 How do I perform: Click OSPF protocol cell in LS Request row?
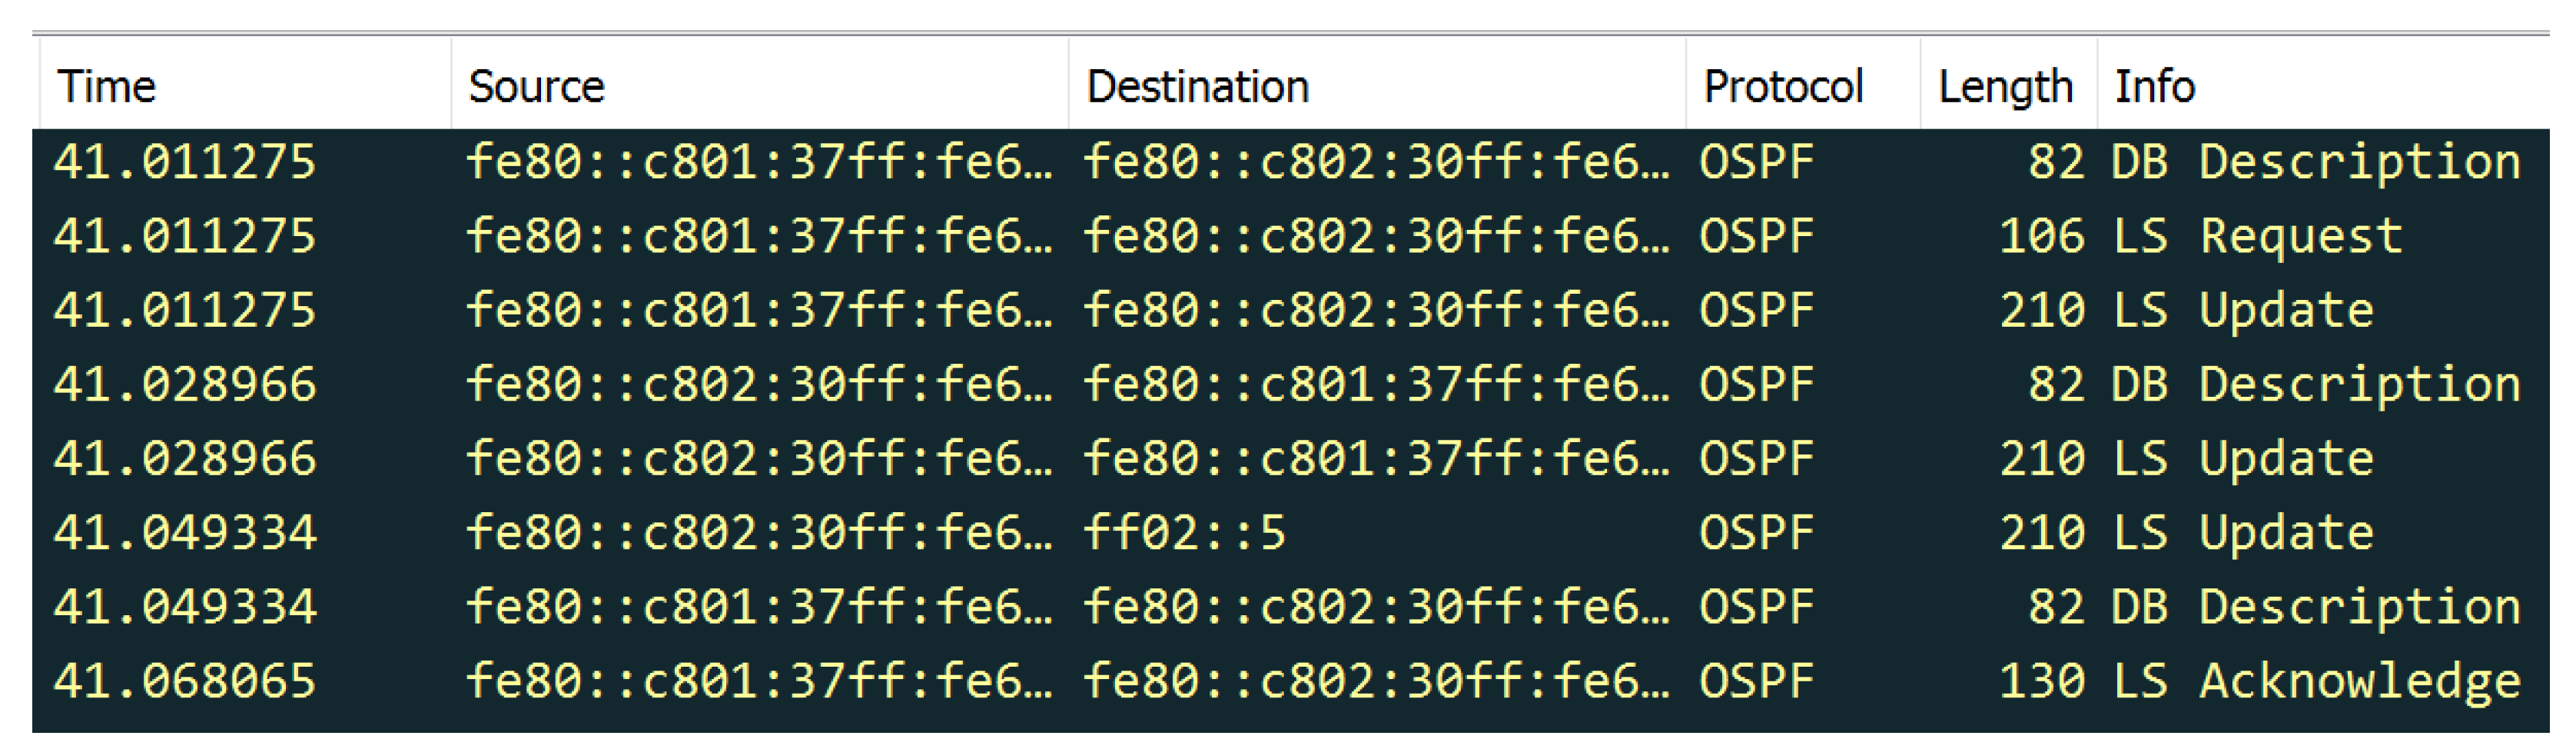pyautogui.click(x=1756, y=236)
